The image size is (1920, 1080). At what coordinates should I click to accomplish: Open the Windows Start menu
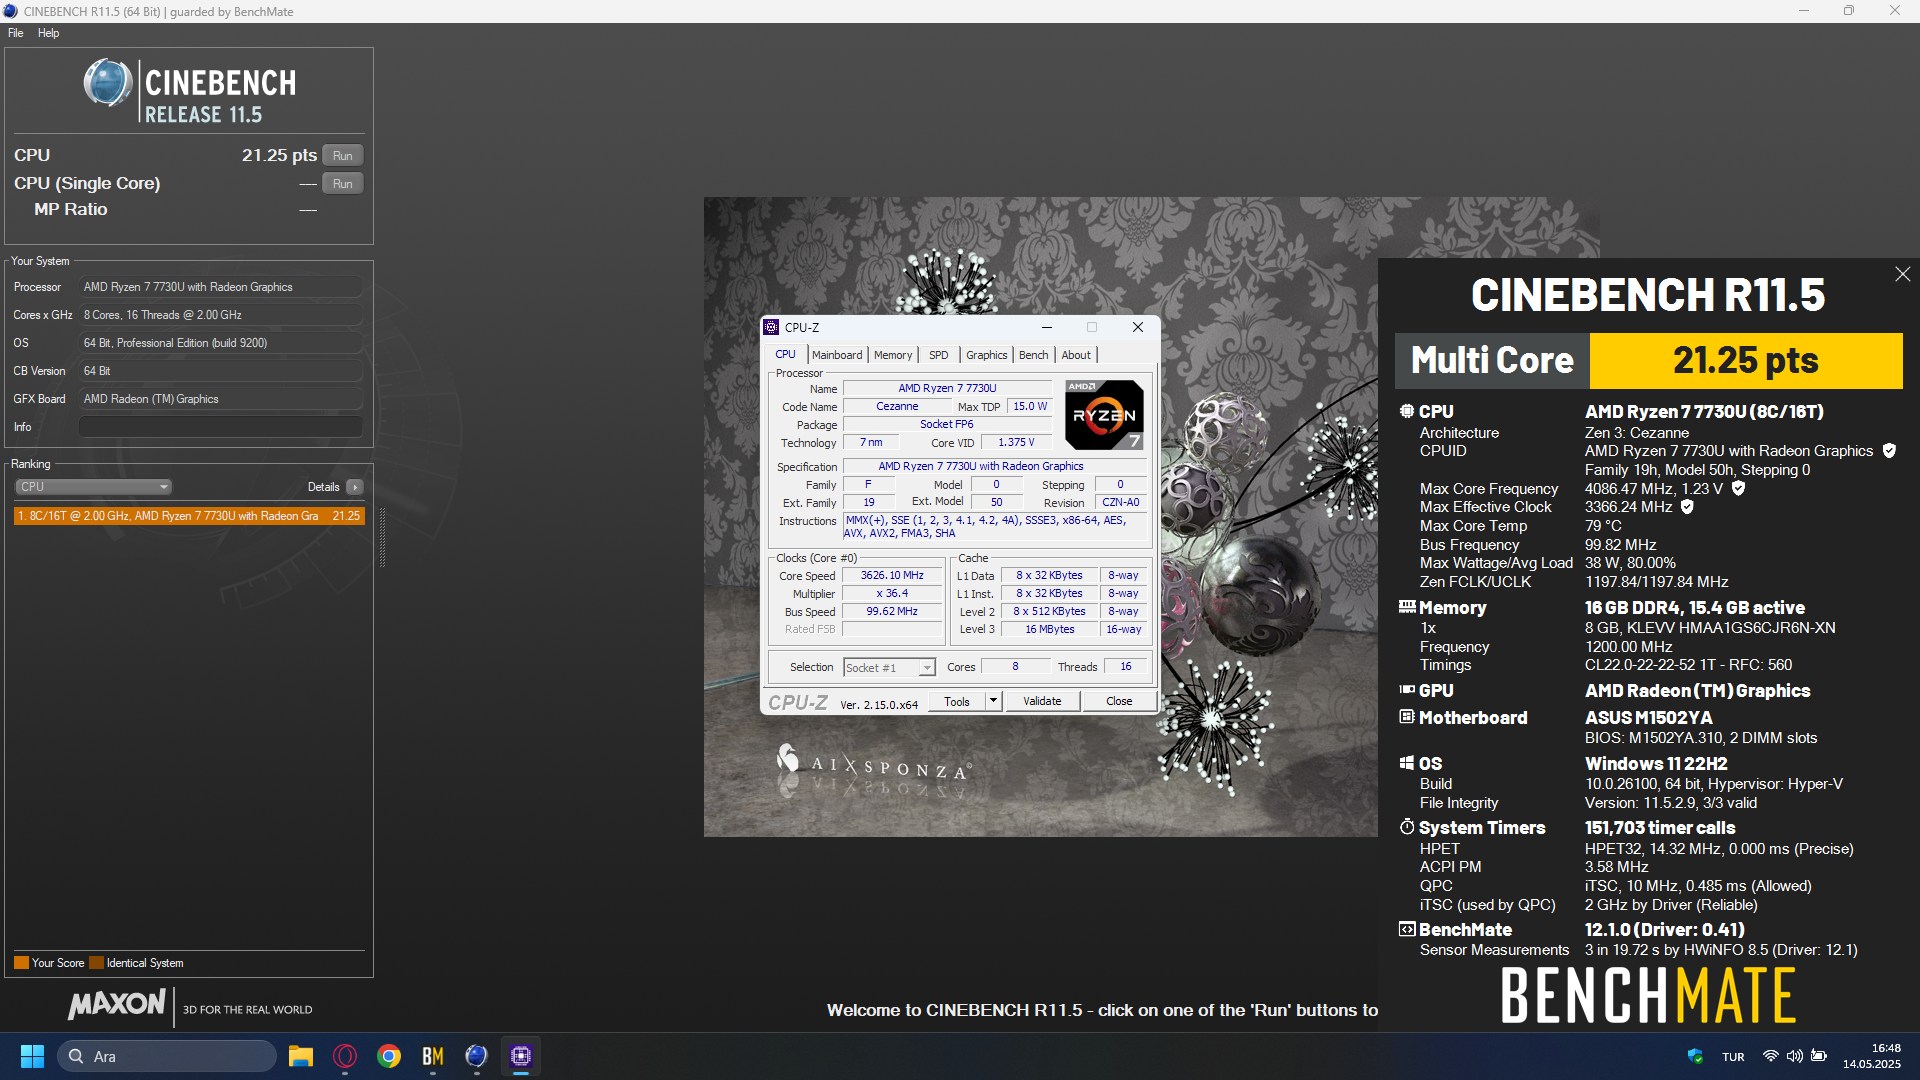pyautogui.click(x=32, y=1057)
